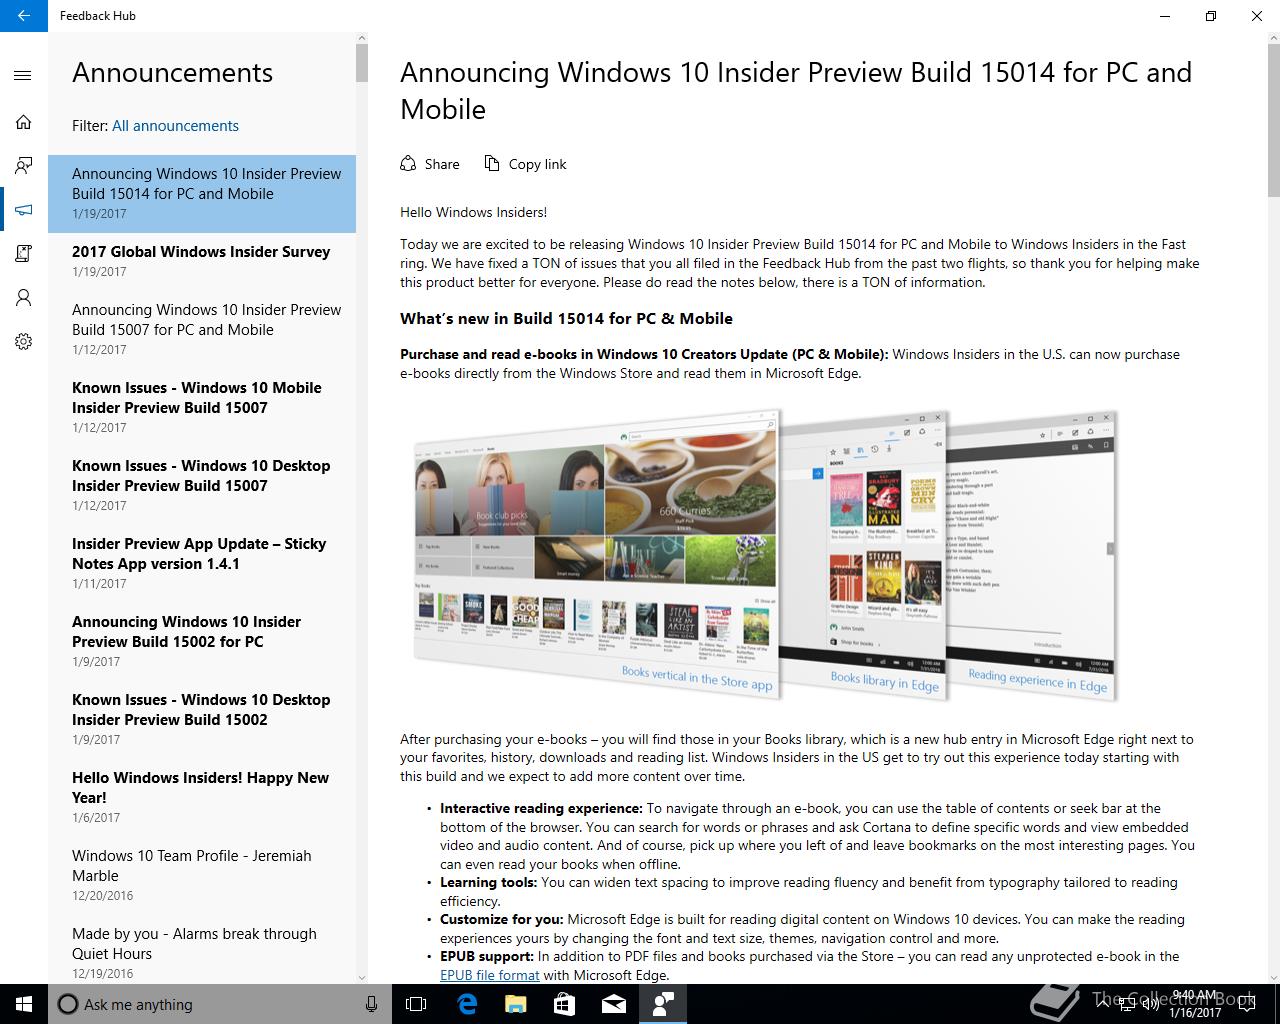Click What's new in Build 15014 heading
This screenshot has width=1280, height=1024.
click(x=566, y=319)
